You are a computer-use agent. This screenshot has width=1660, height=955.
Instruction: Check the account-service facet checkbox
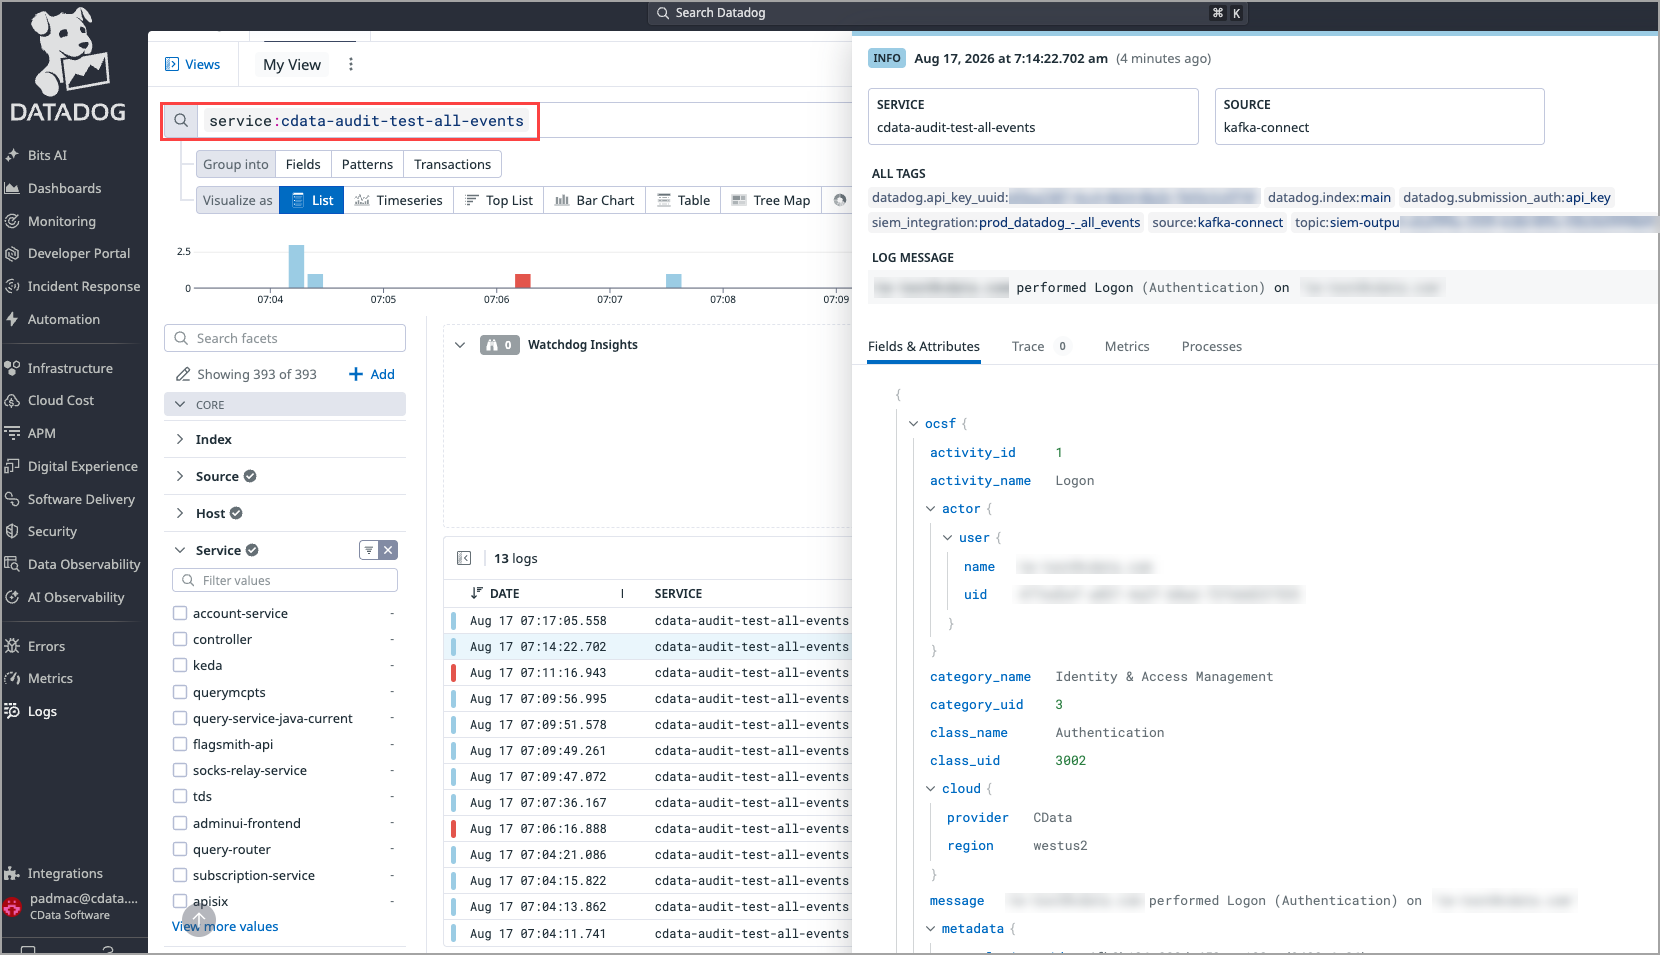[180, 613]
